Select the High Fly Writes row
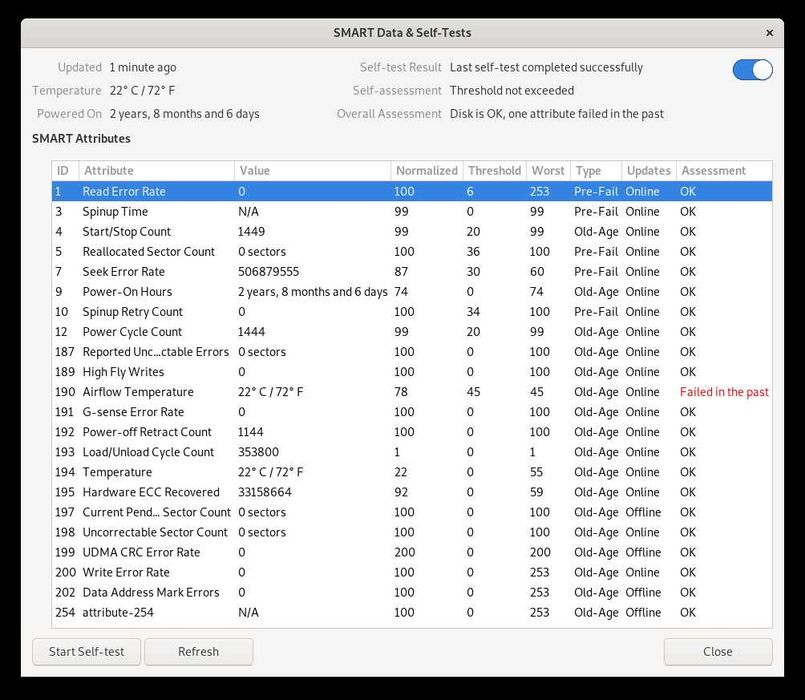The image size is (805, 700). (x=412, y=372)
